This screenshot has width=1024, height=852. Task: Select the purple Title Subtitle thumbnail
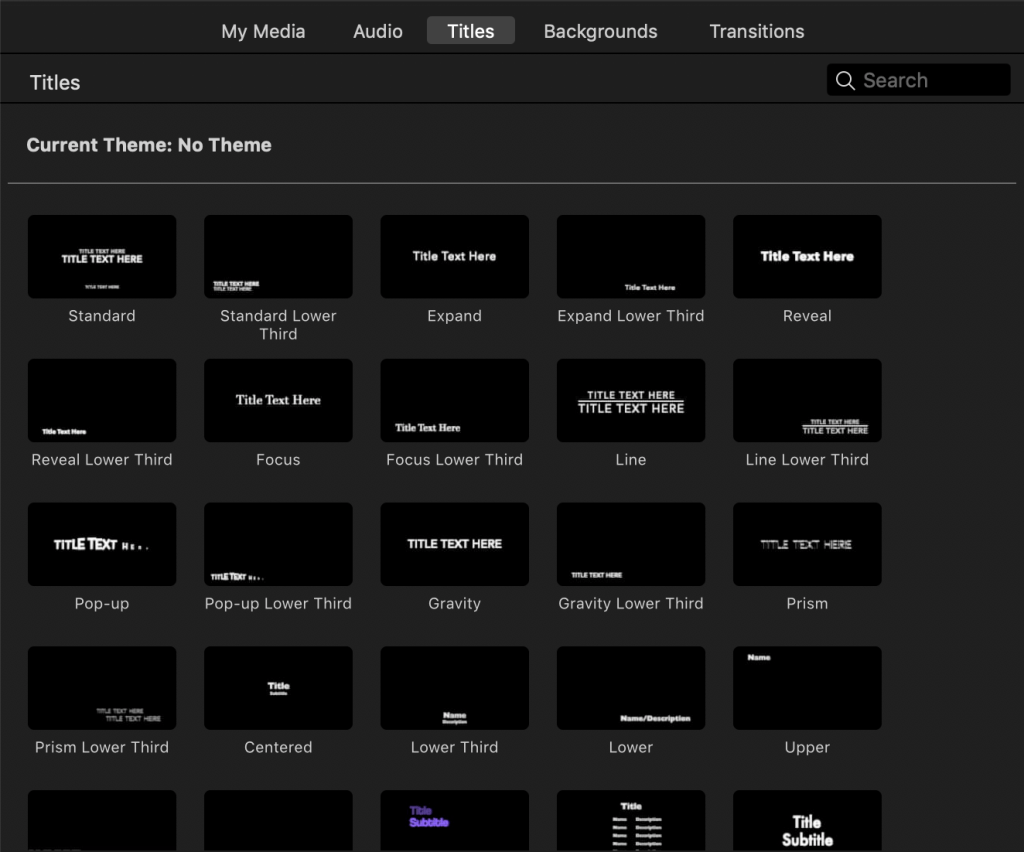click(x=454, y=820)
